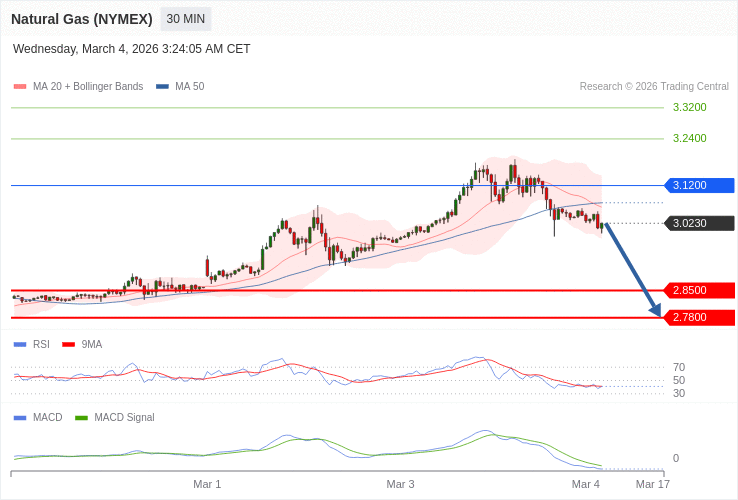Click the Mar 3 date axis marker

pyautogui.click(x=400, y=484)
